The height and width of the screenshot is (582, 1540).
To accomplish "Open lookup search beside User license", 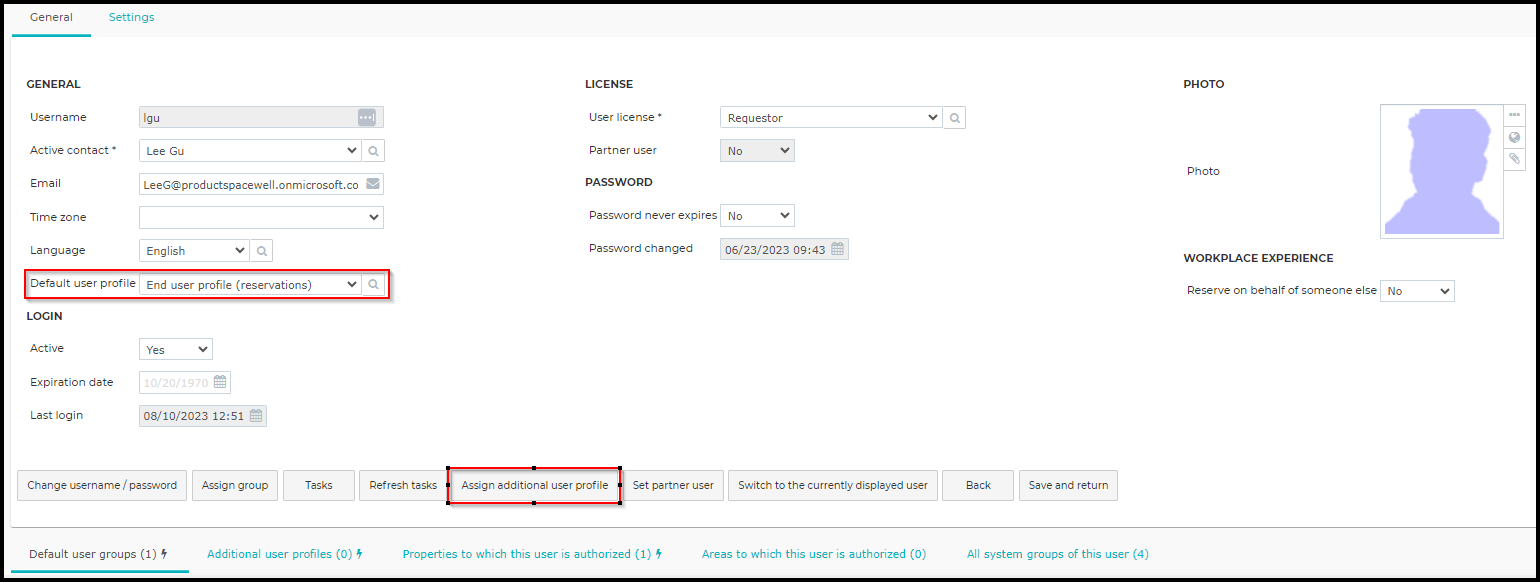I will [955, 118].
